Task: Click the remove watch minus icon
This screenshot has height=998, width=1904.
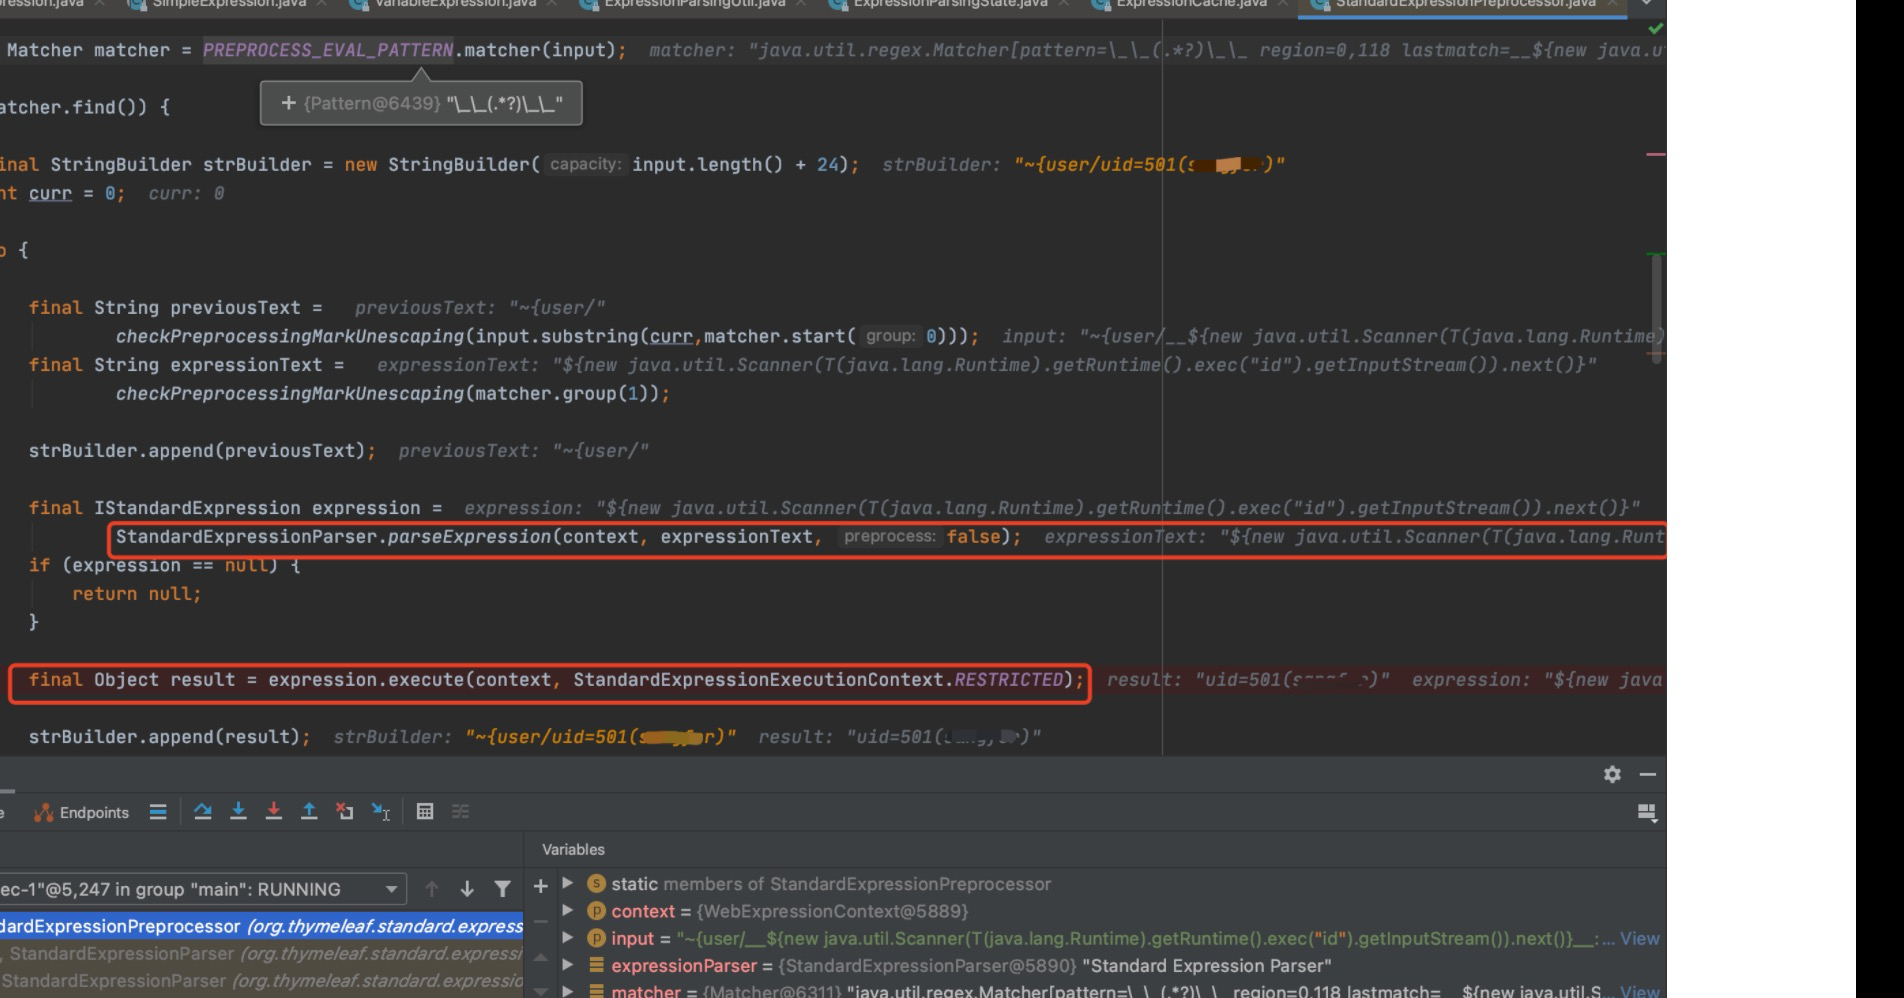Action: tap(541, 922)
